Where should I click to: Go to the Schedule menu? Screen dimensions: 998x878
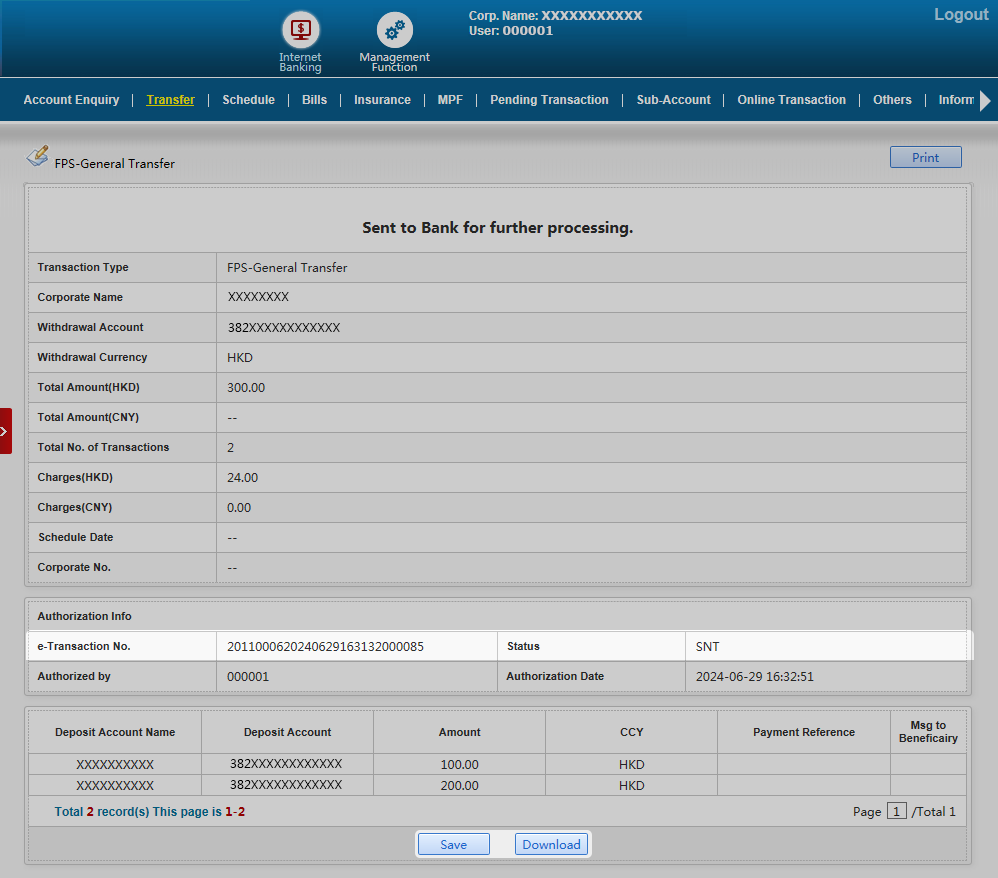pyautogui.click(x=248, y=100)
